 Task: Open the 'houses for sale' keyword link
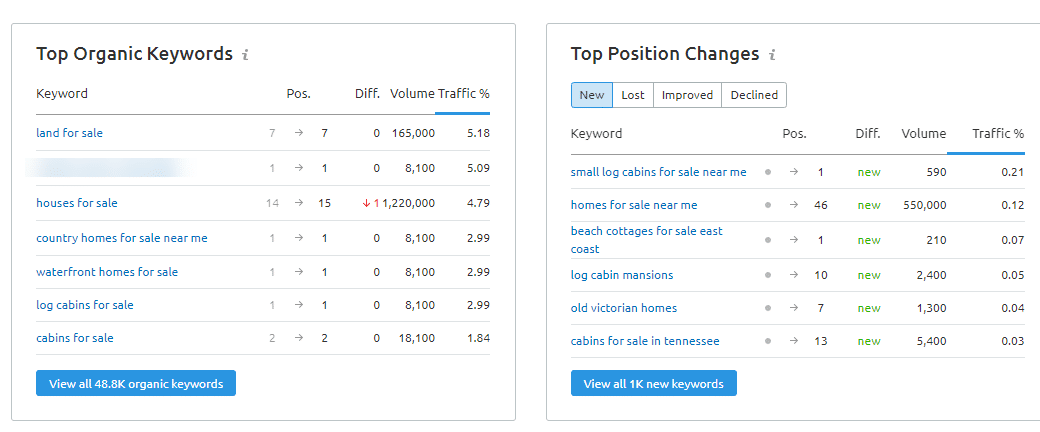point(77,203)
